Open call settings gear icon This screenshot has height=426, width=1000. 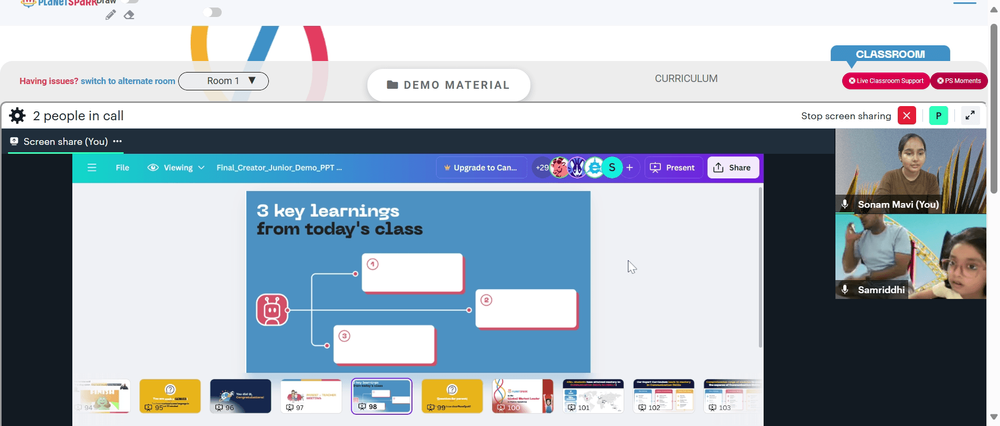[x=17, y=115]
